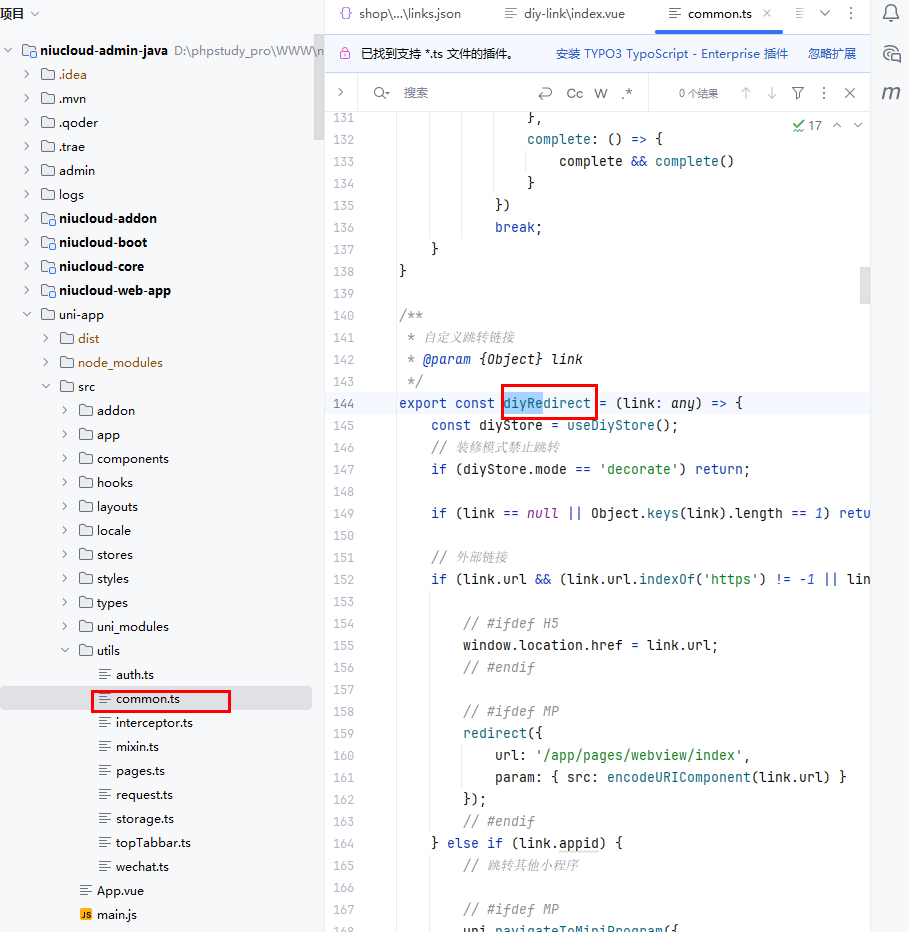Jump to next search occurrence arrow
This screenshot has height=932, width=909.
pyautogui.click(x=772, y=93)
